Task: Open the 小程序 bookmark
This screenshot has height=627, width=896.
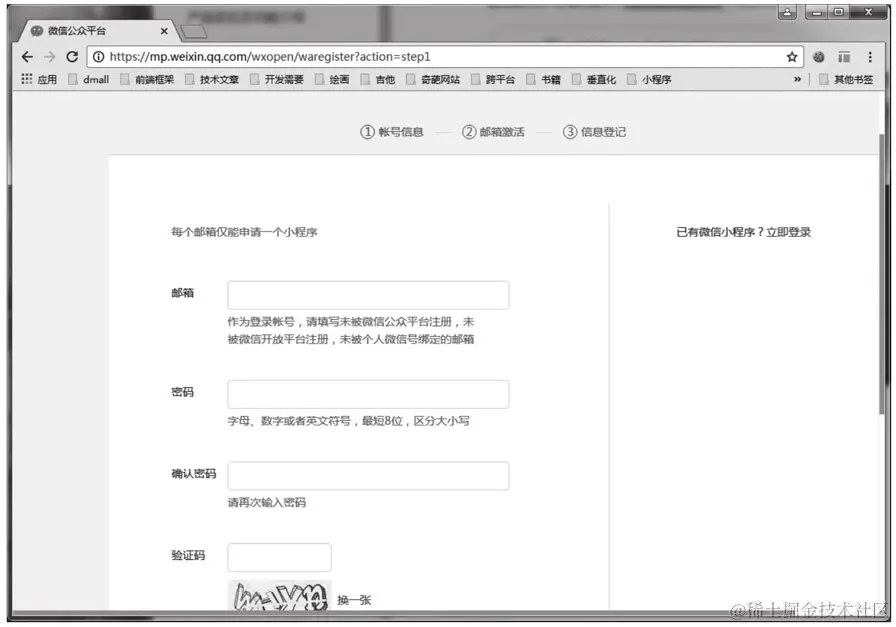Action: [655, 79]
